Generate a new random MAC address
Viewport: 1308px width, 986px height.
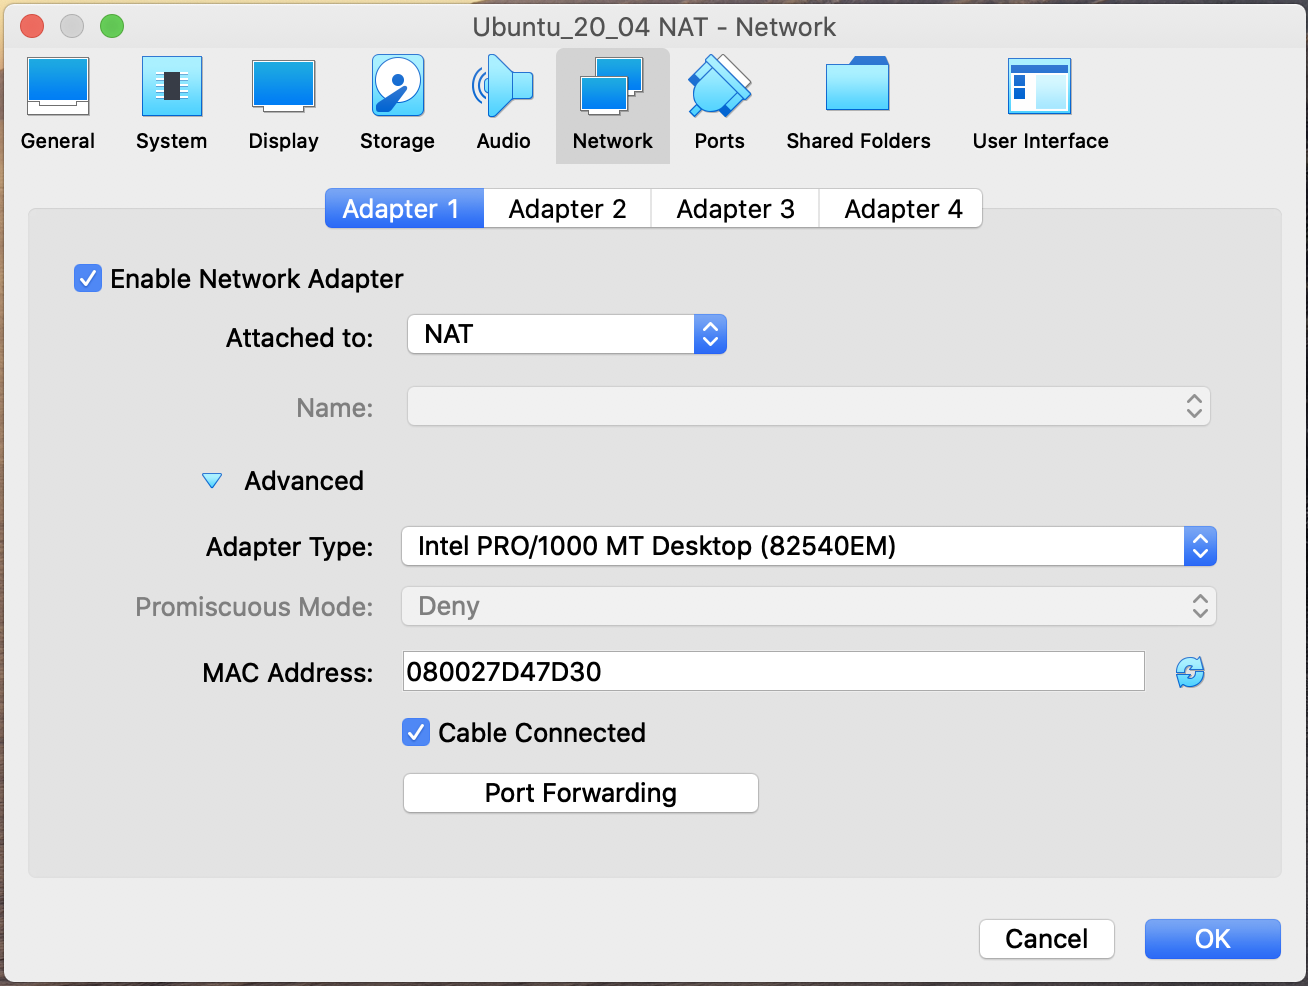point(1190,672)
